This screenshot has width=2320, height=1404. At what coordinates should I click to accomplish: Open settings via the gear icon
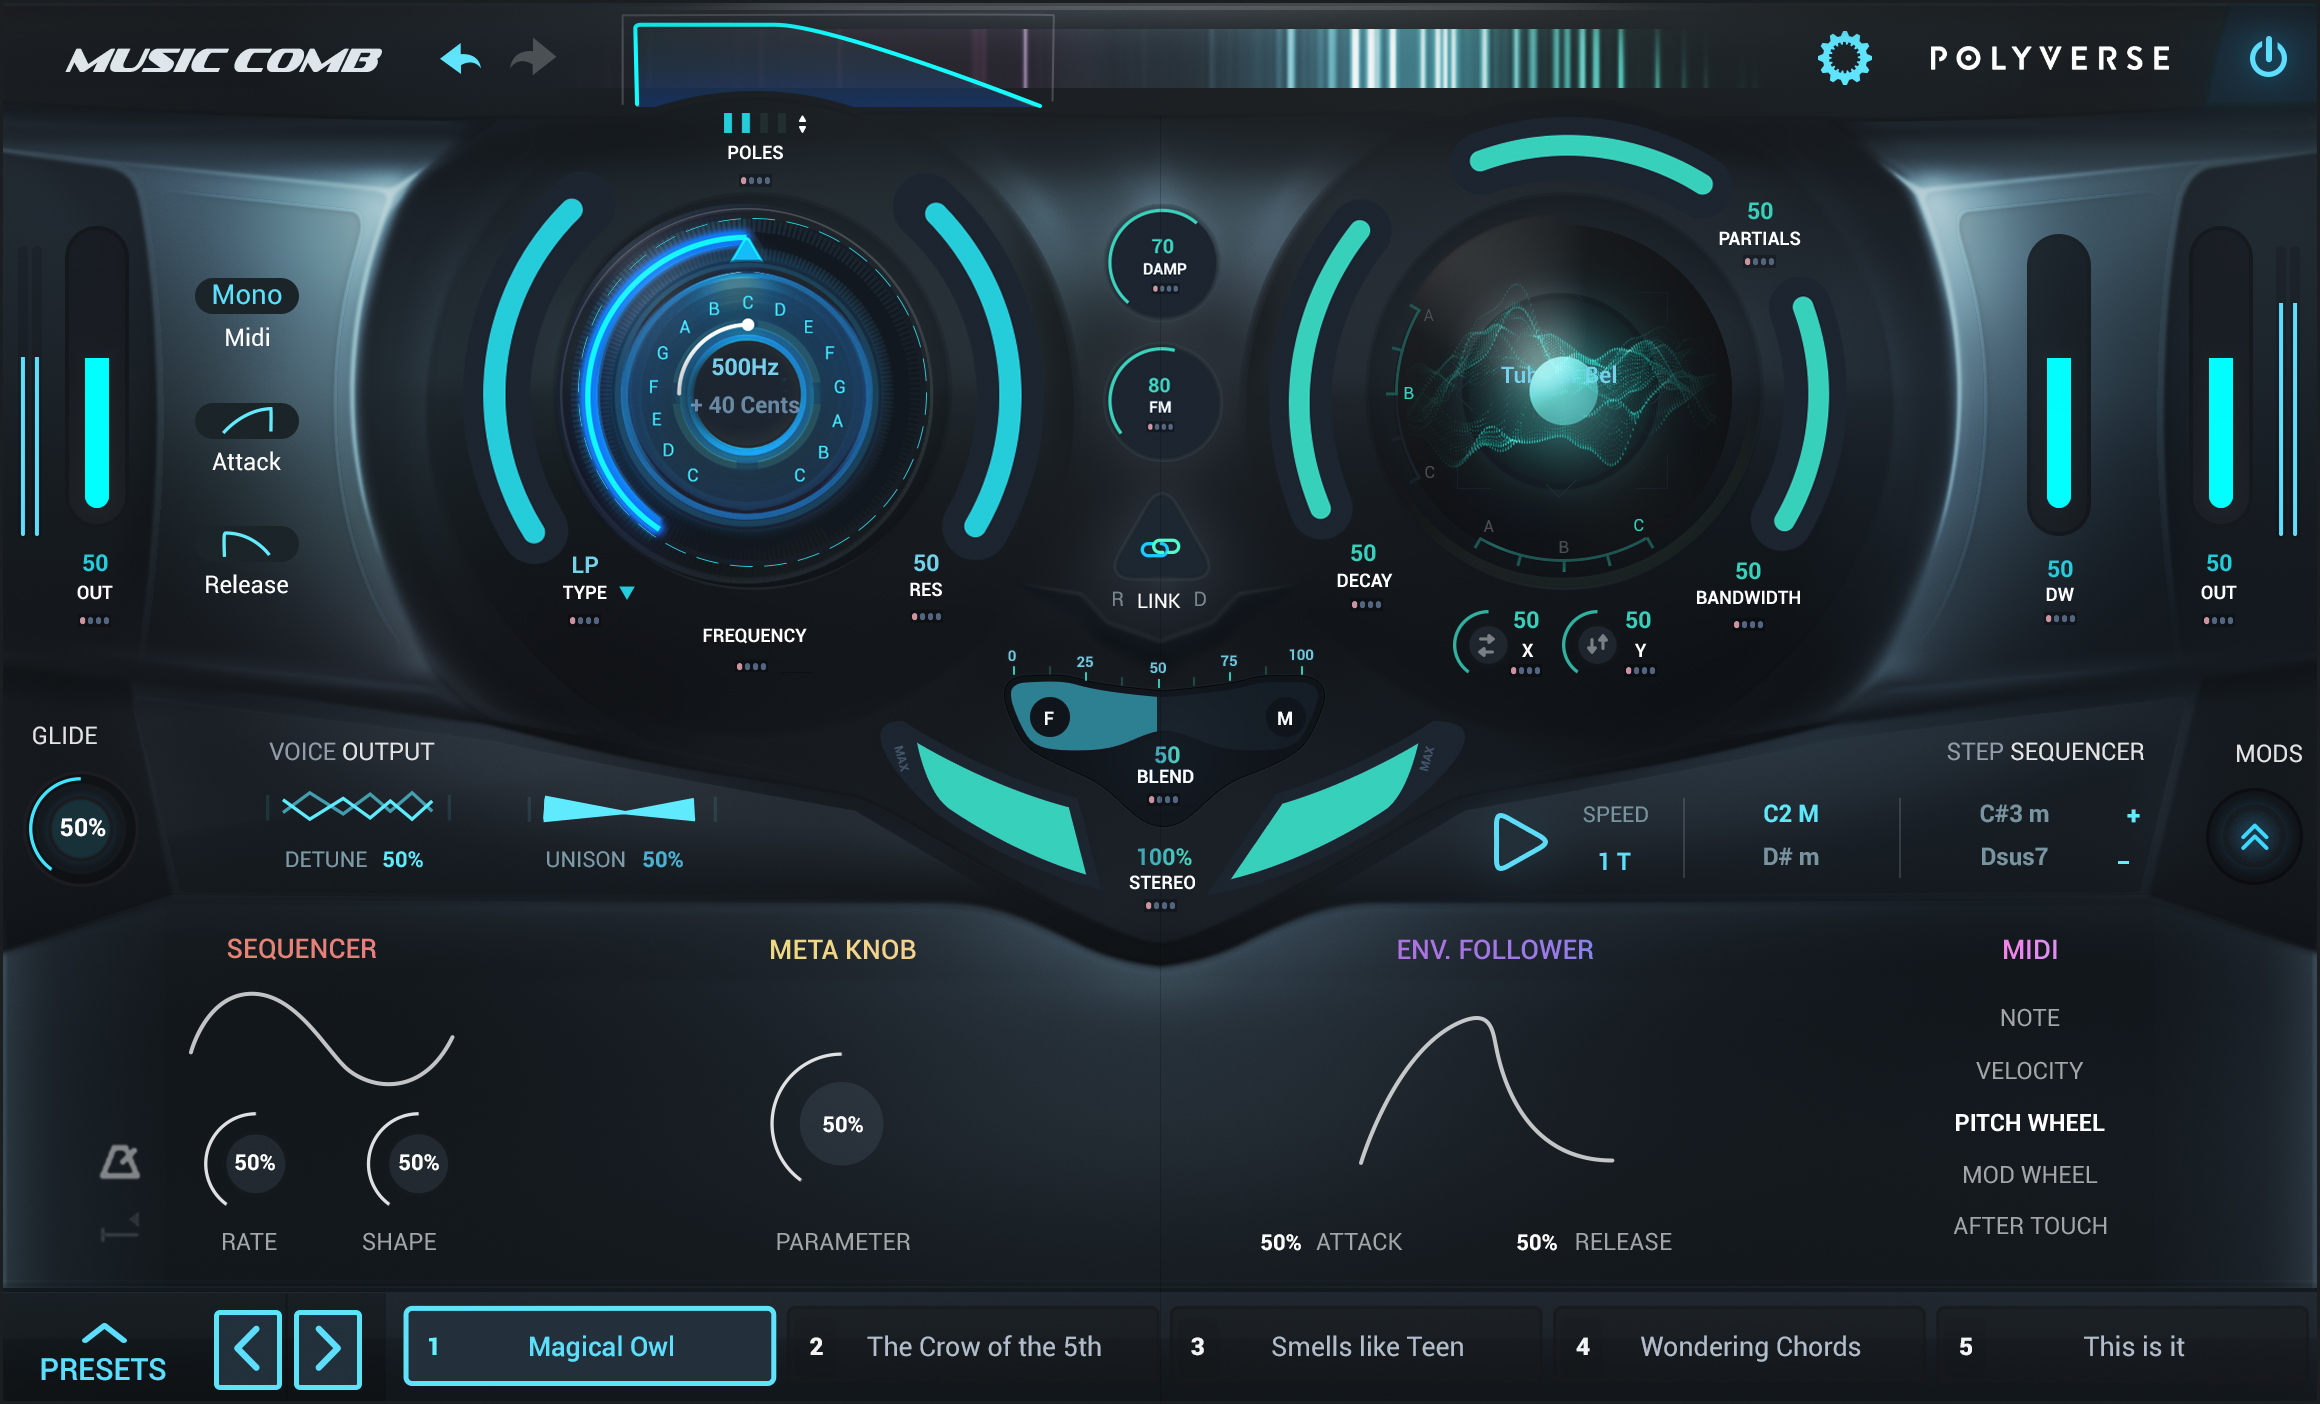pyautogui.click(x=1844, y=58)
